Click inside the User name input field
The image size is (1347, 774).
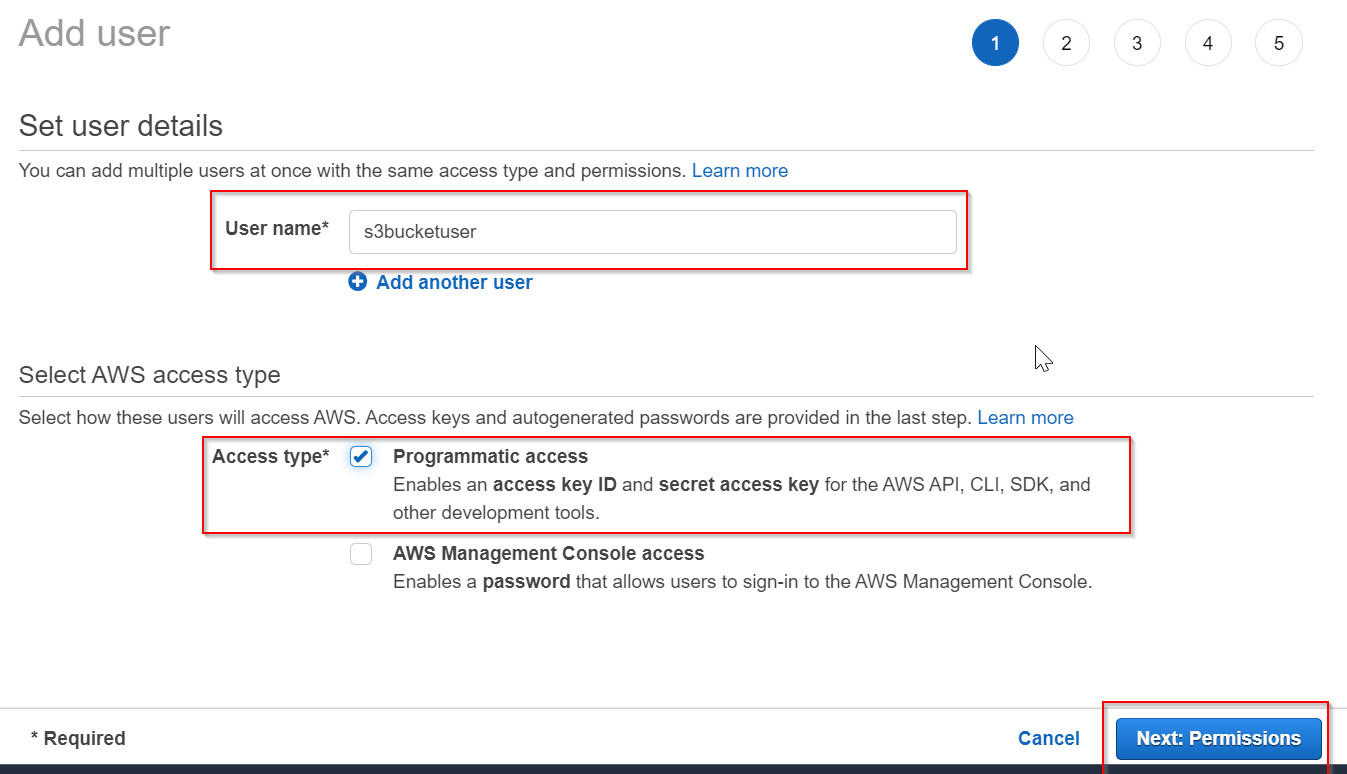(x=652, y=231)
